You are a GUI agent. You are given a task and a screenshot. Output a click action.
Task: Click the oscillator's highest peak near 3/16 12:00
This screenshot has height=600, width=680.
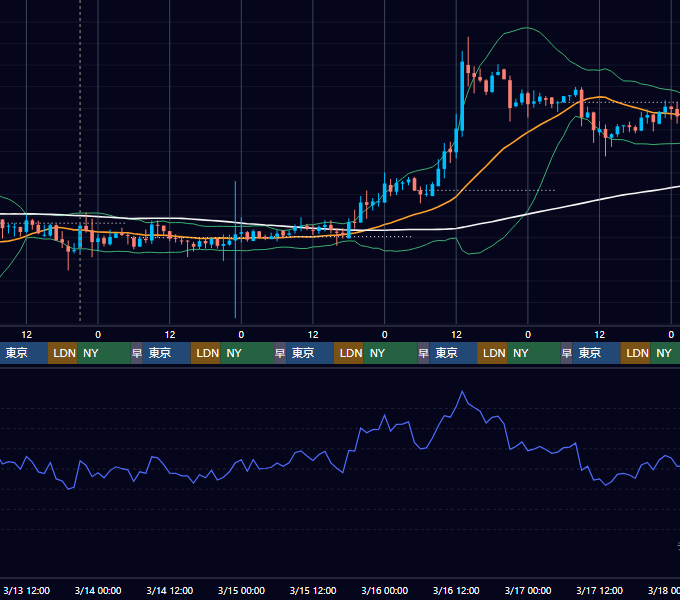[x=462, y=392]
